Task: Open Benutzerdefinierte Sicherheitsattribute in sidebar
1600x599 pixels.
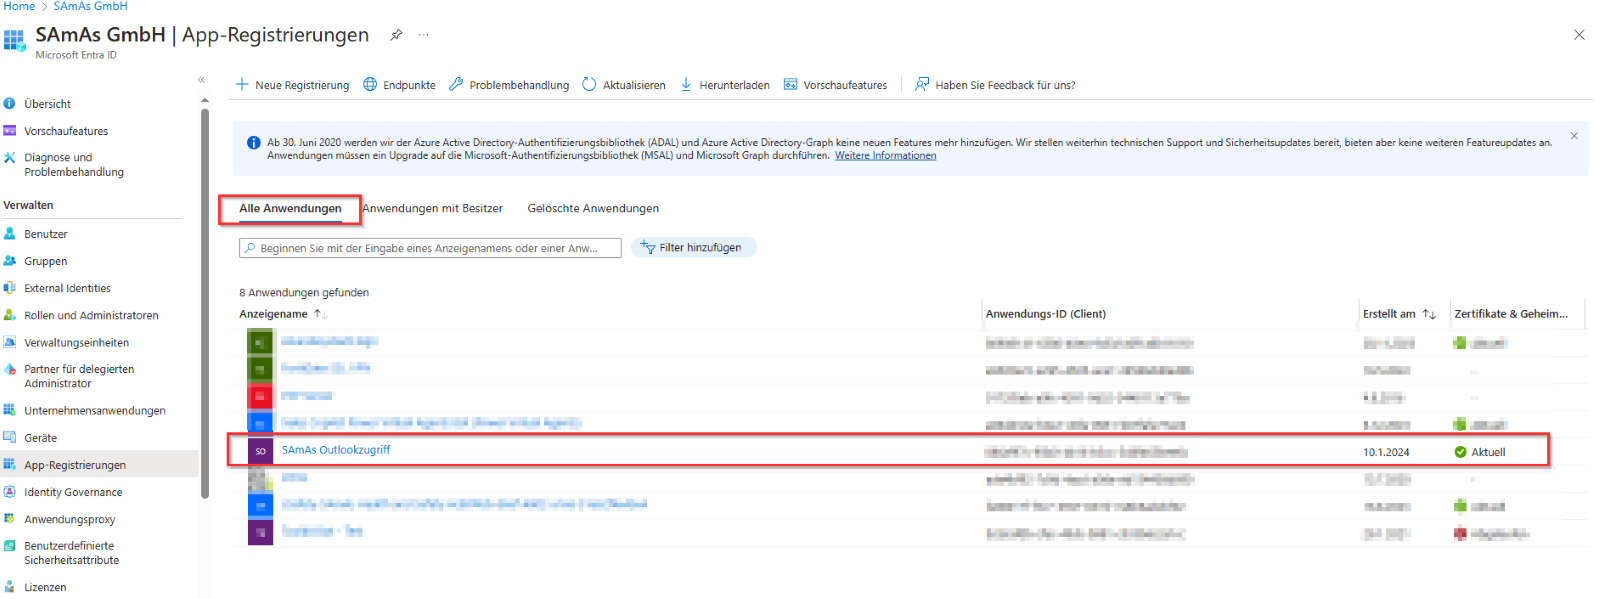Action: pos(71,553)
